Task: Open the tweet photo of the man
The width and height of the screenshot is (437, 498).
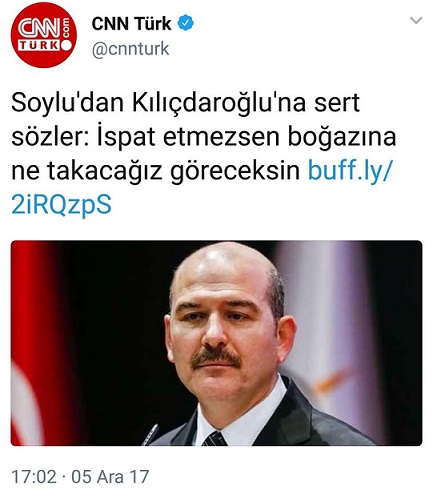Action: tap(216, 343)
